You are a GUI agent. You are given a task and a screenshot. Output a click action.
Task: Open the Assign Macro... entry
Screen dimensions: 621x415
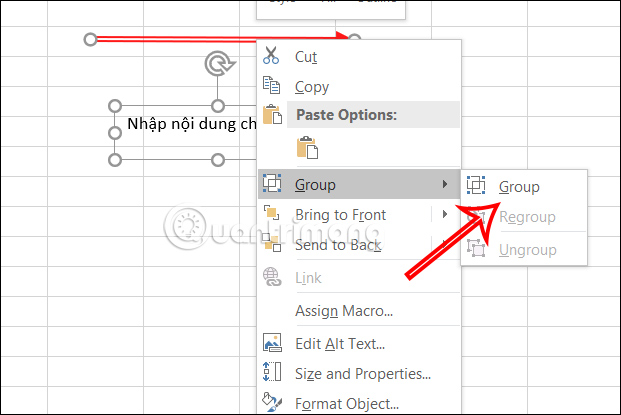coord(359,311)
